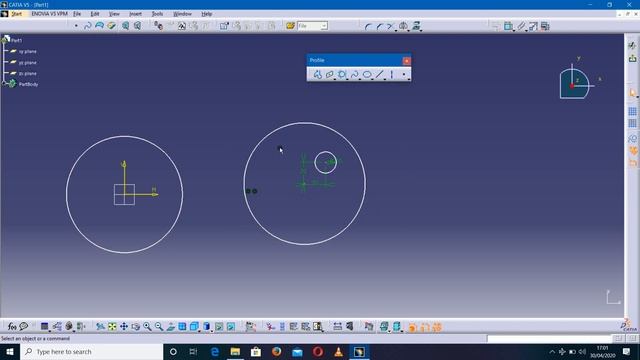Open Microsoft Edge from the taskbar
This screenshot has width=640, height=360.
pos(214,351)
